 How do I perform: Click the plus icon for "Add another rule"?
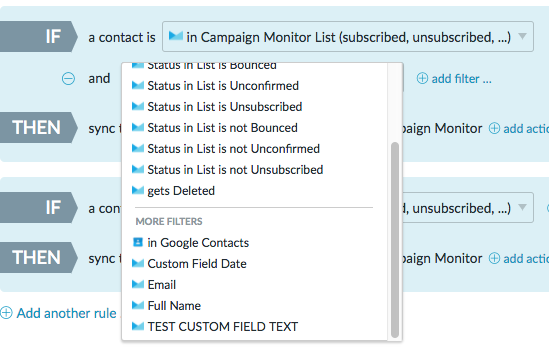[x=6, y=313]
